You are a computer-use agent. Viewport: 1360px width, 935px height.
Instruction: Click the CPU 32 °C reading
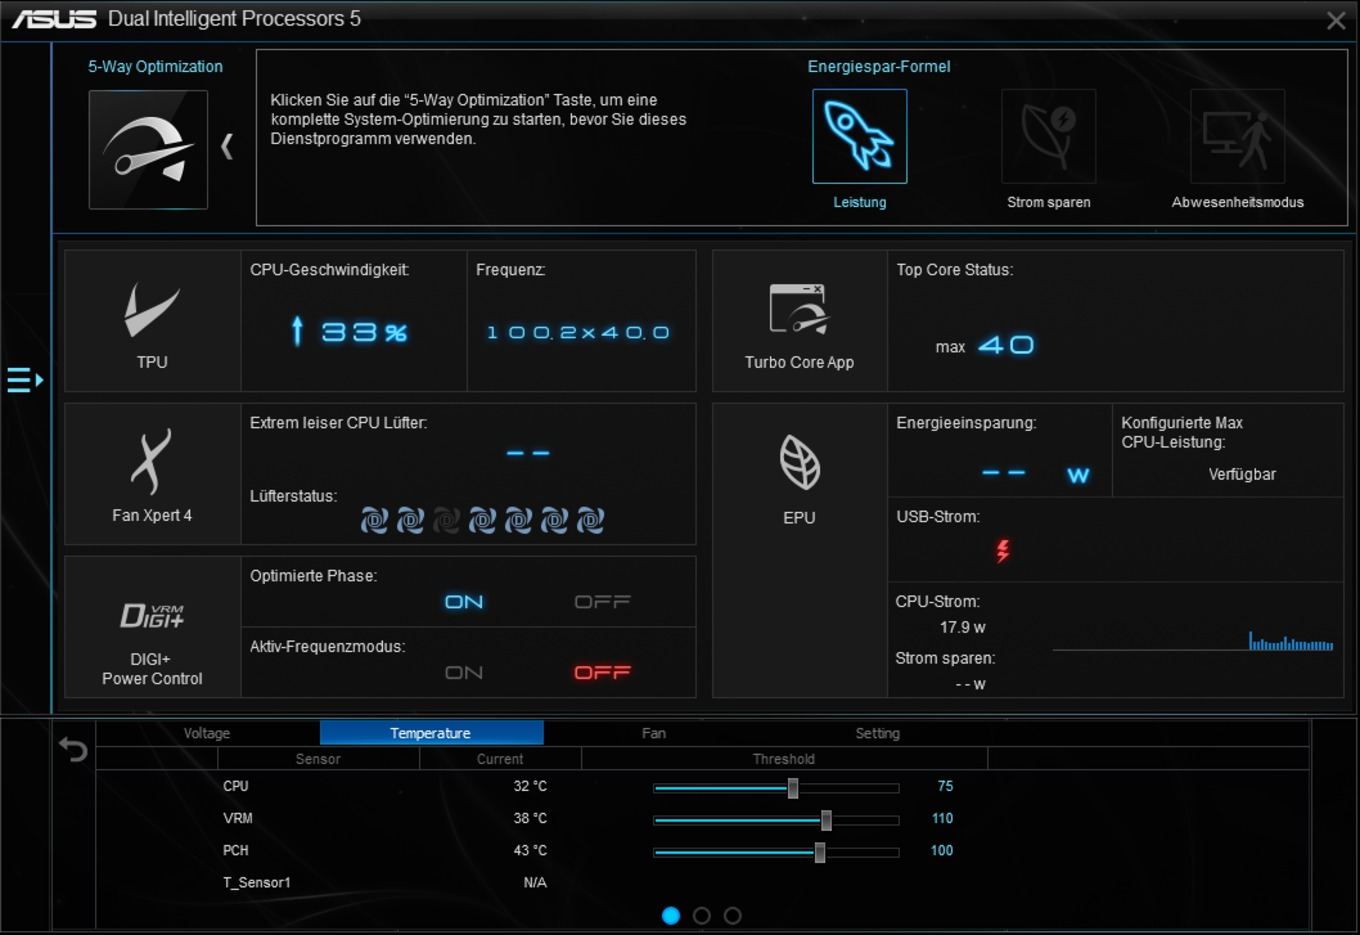(530, 786)
